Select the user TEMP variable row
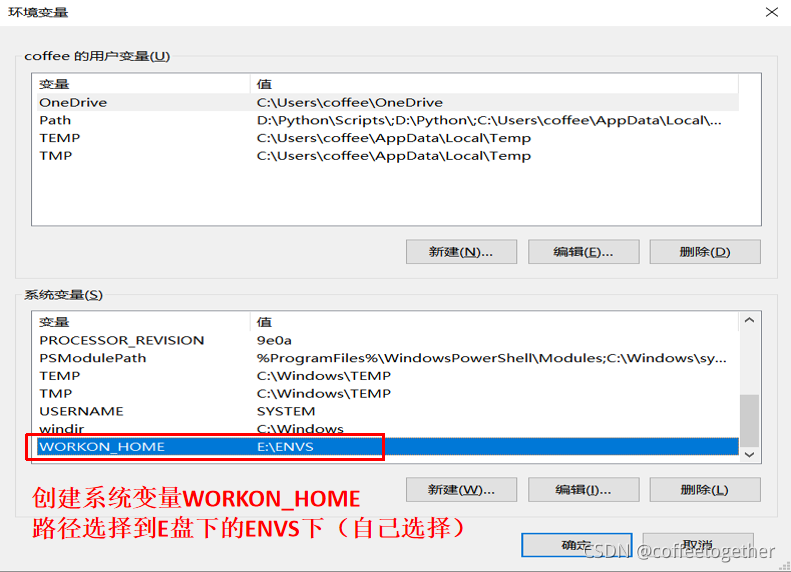 coord(387,138)
